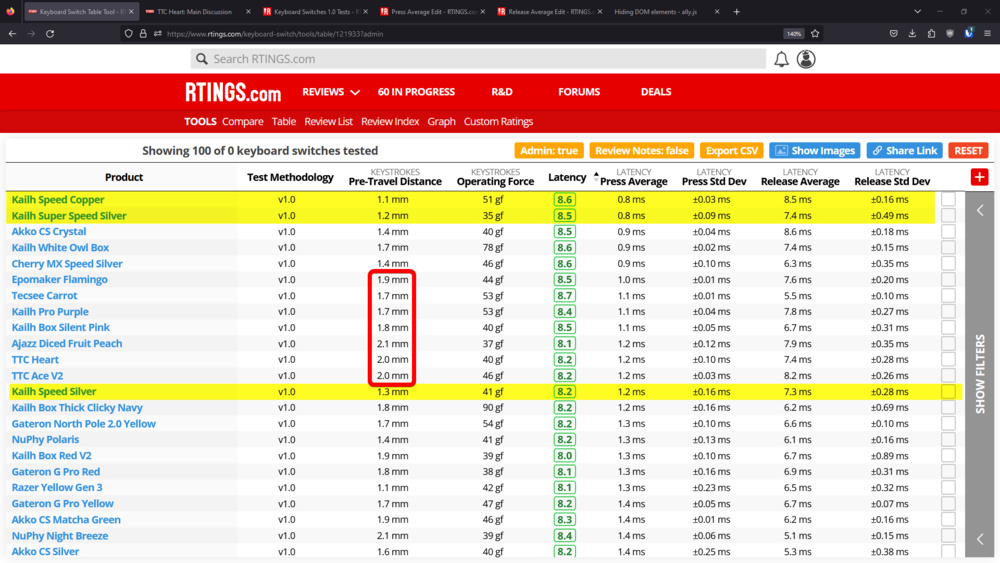Open the Firefox downloads panel

point(912,33)
